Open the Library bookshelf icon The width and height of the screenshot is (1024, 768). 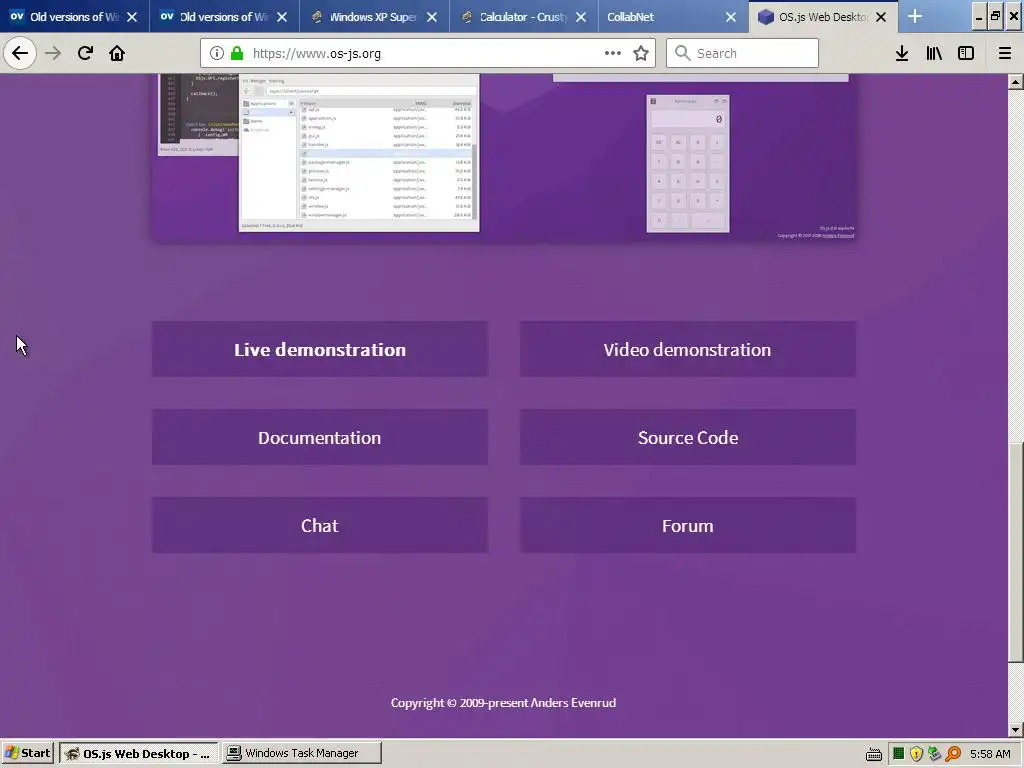[x=934, y=53]
